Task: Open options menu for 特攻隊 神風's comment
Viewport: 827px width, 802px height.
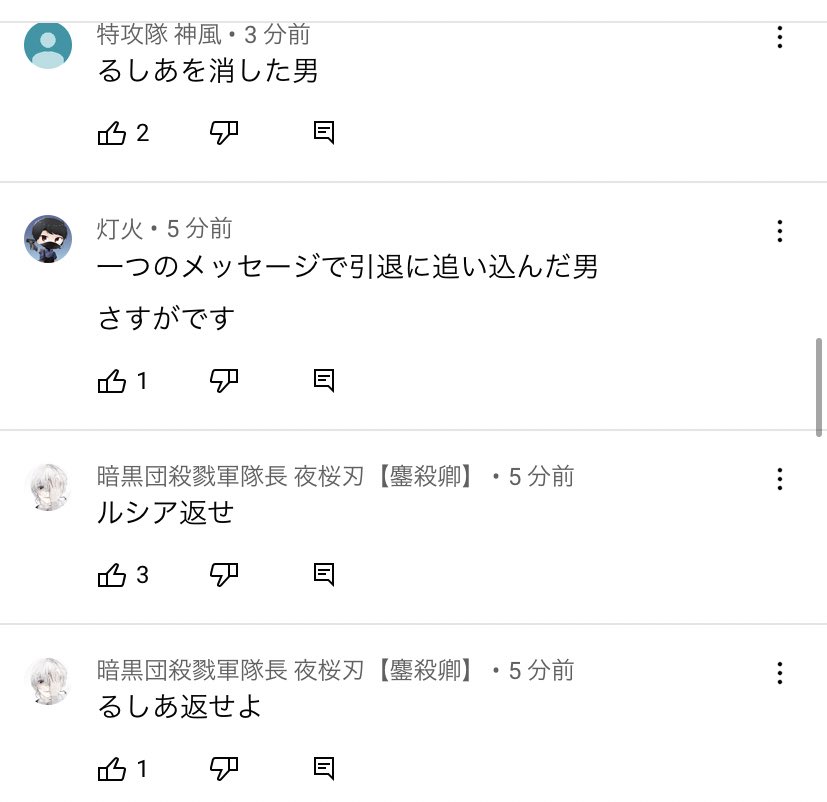Action: tap(779, 39)
